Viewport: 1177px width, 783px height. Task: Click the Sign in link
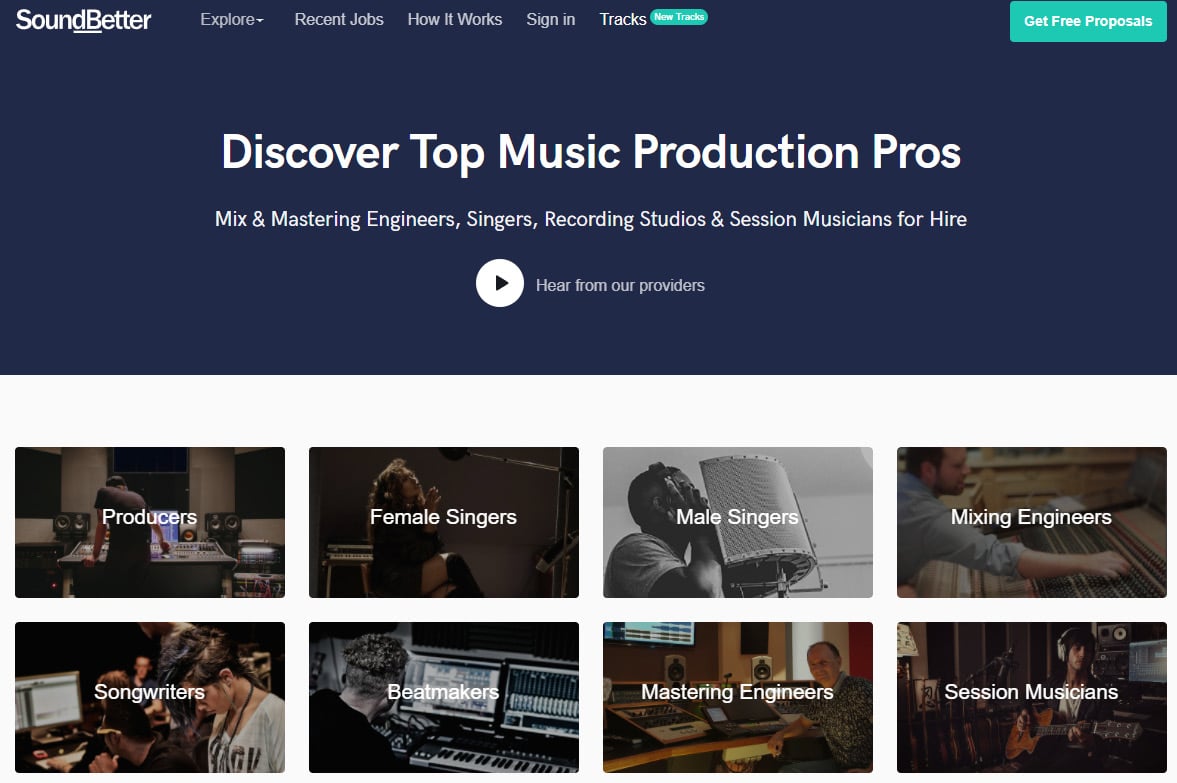[551, 20]
